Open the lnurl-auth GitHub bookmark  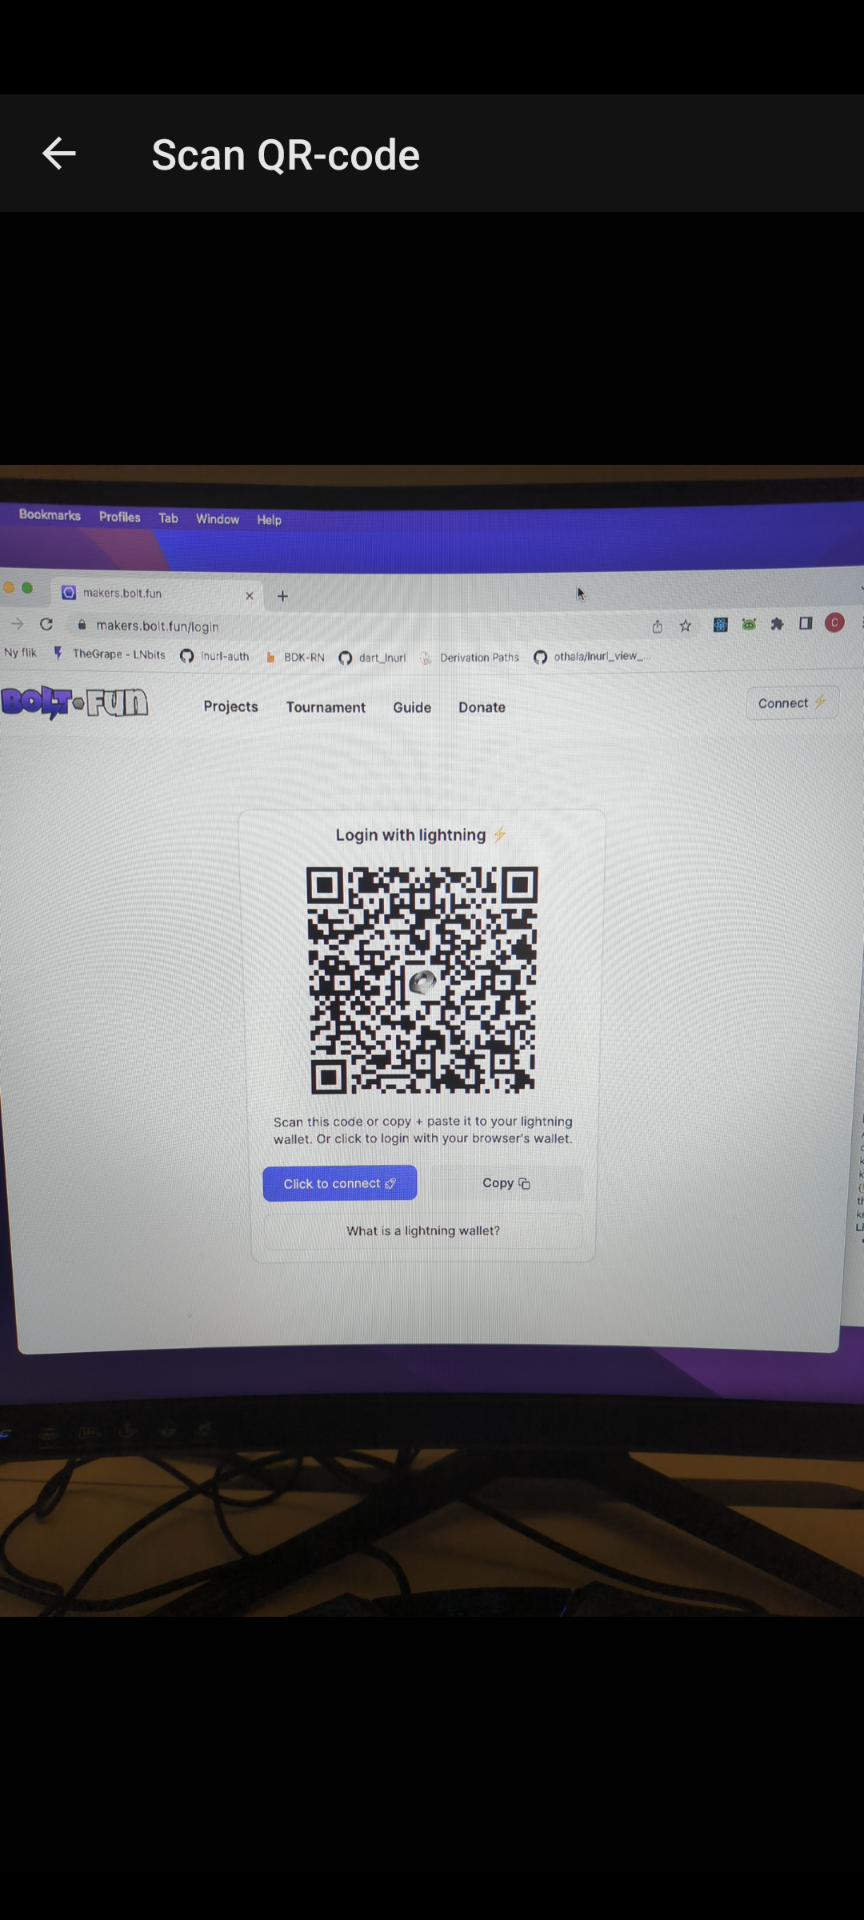click(215, 656)
